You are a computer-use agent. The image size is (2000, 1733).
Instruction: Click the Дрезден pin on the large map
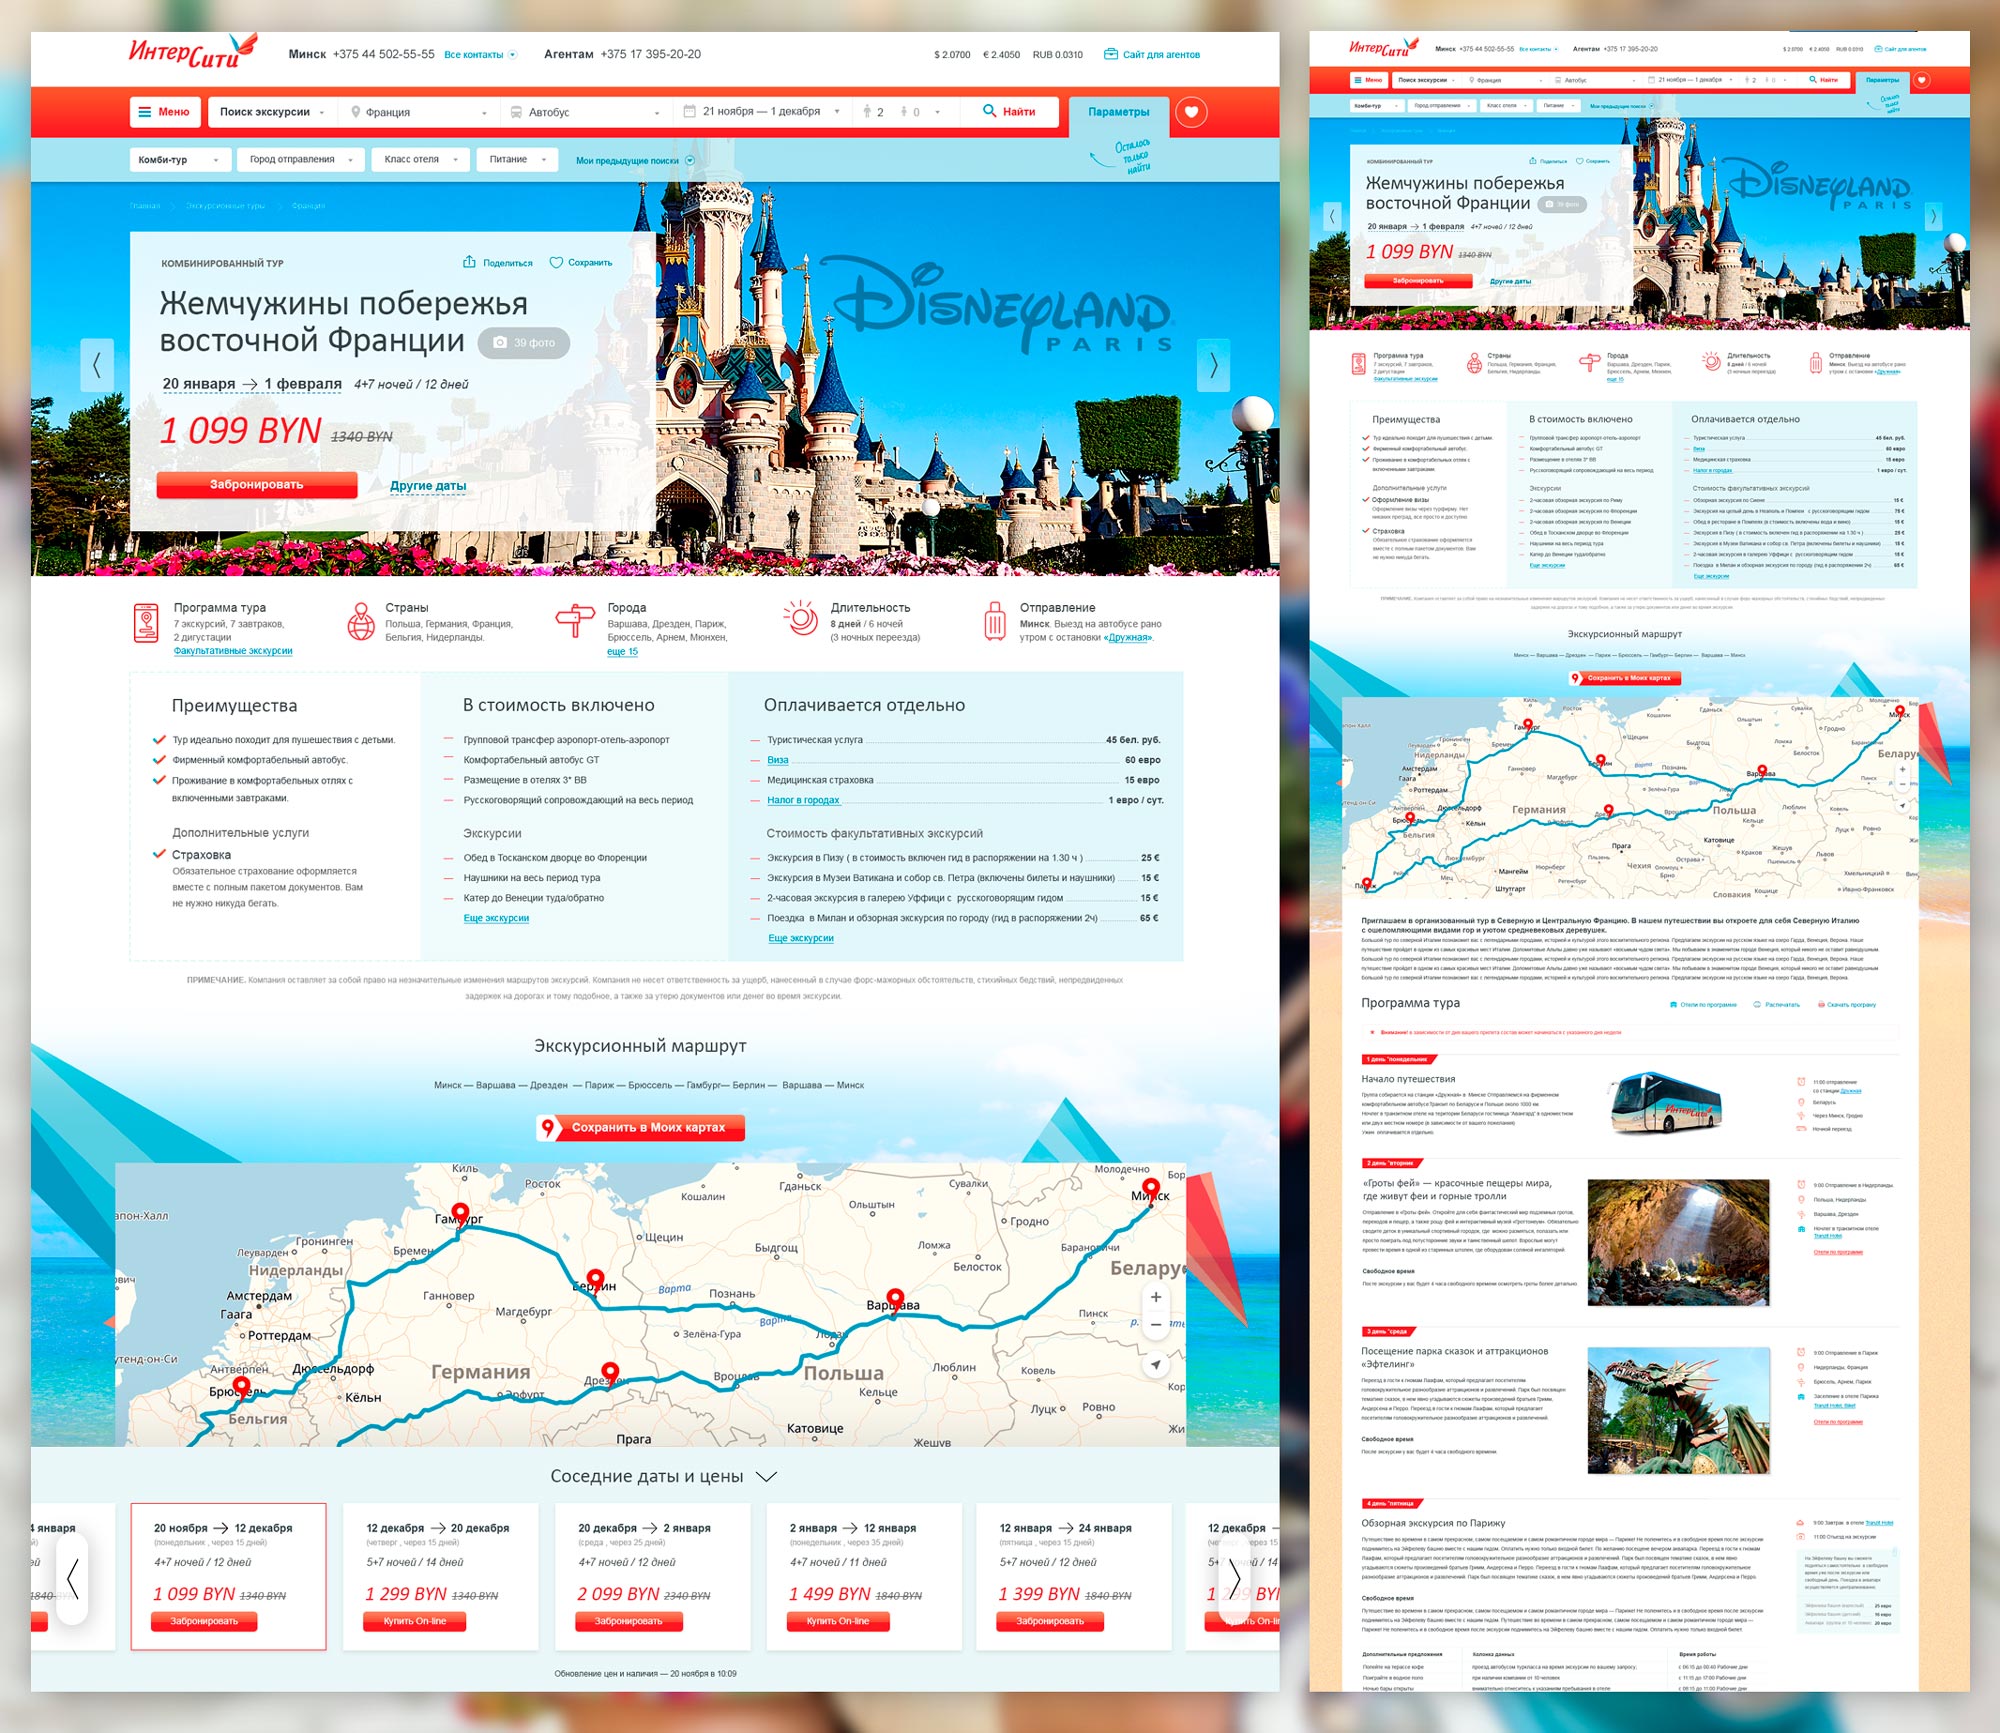[x=610, y=1374]
